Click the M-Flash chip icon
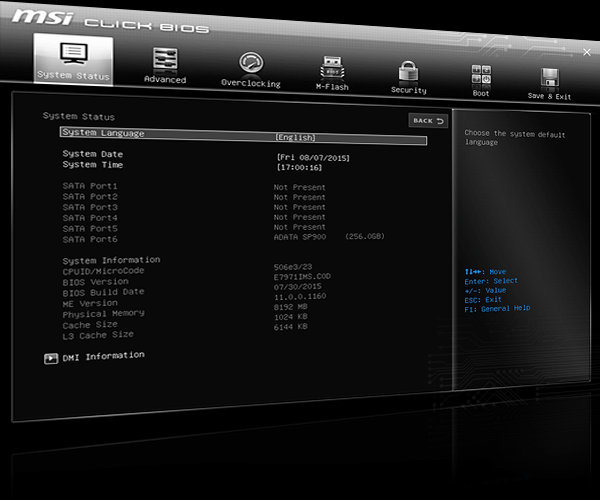This screenshot has height=500, width=600. coord(332,68)
